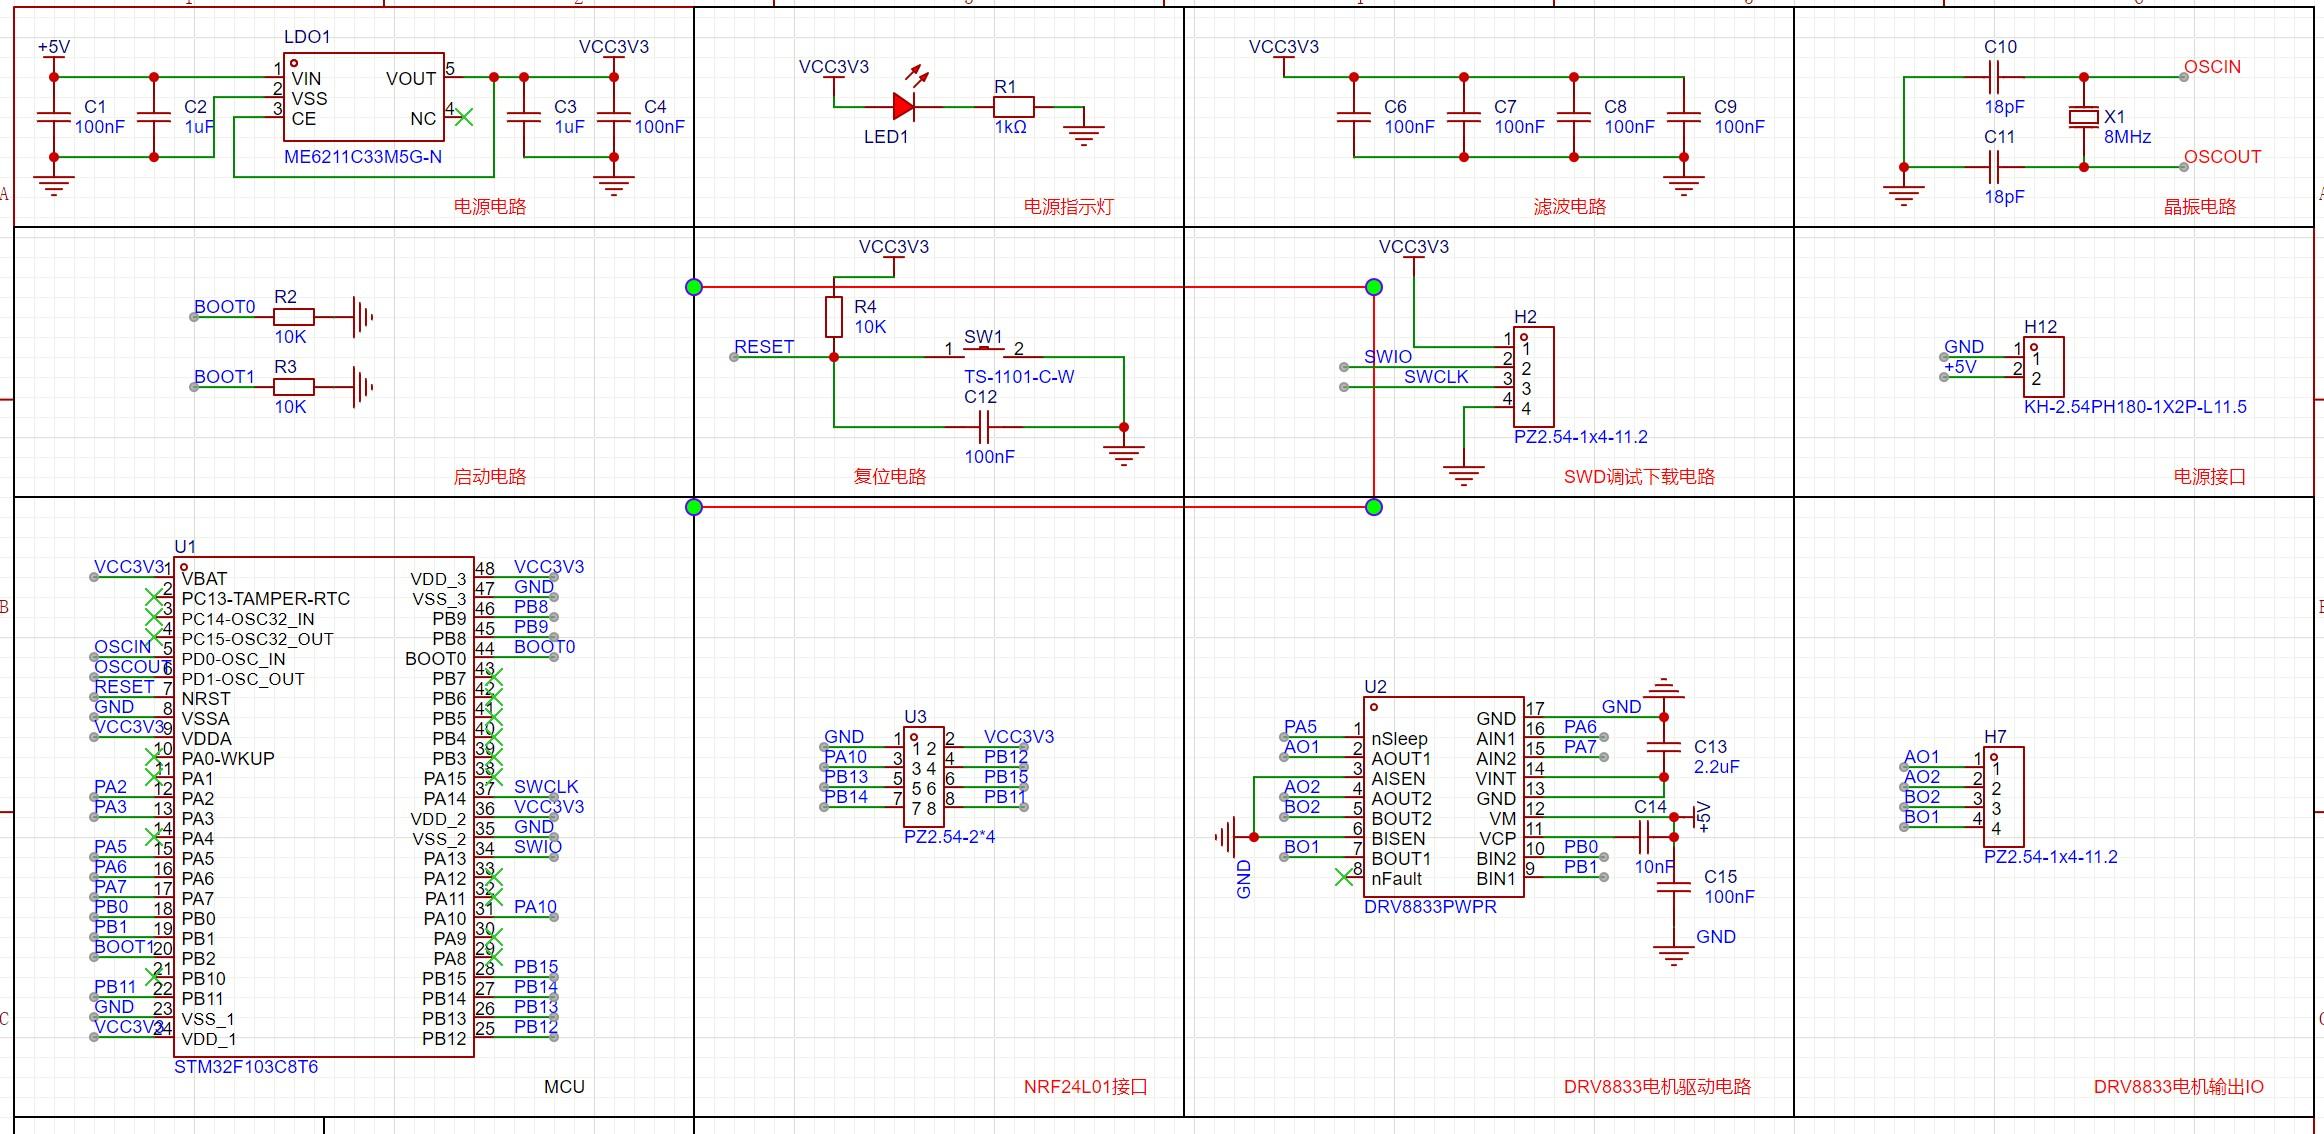Click bottom-right green handle of selected rectangle

(1374, 507)
